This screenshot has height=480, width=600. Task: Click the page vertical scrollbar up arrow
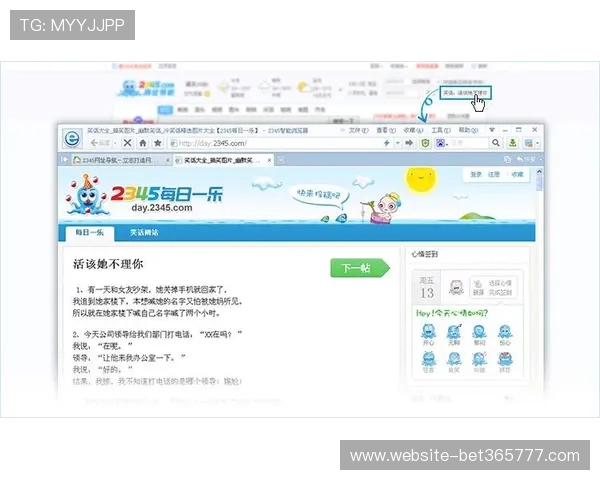539,172
